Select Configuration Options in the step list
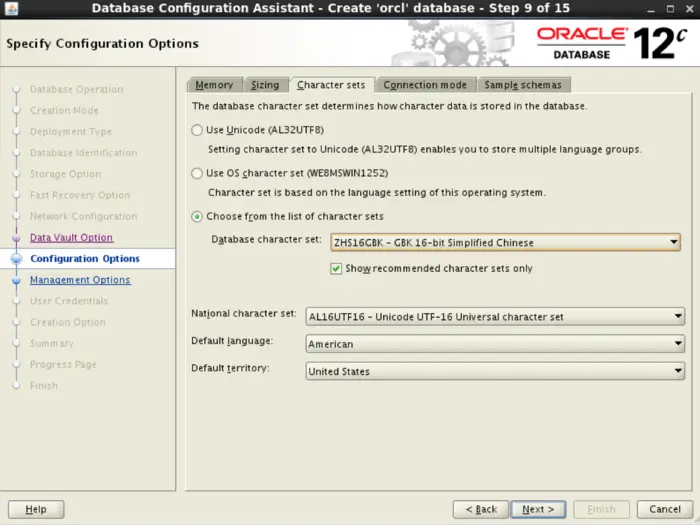The height and width of the screenshot is (525, 700). [x=85, y=258]
